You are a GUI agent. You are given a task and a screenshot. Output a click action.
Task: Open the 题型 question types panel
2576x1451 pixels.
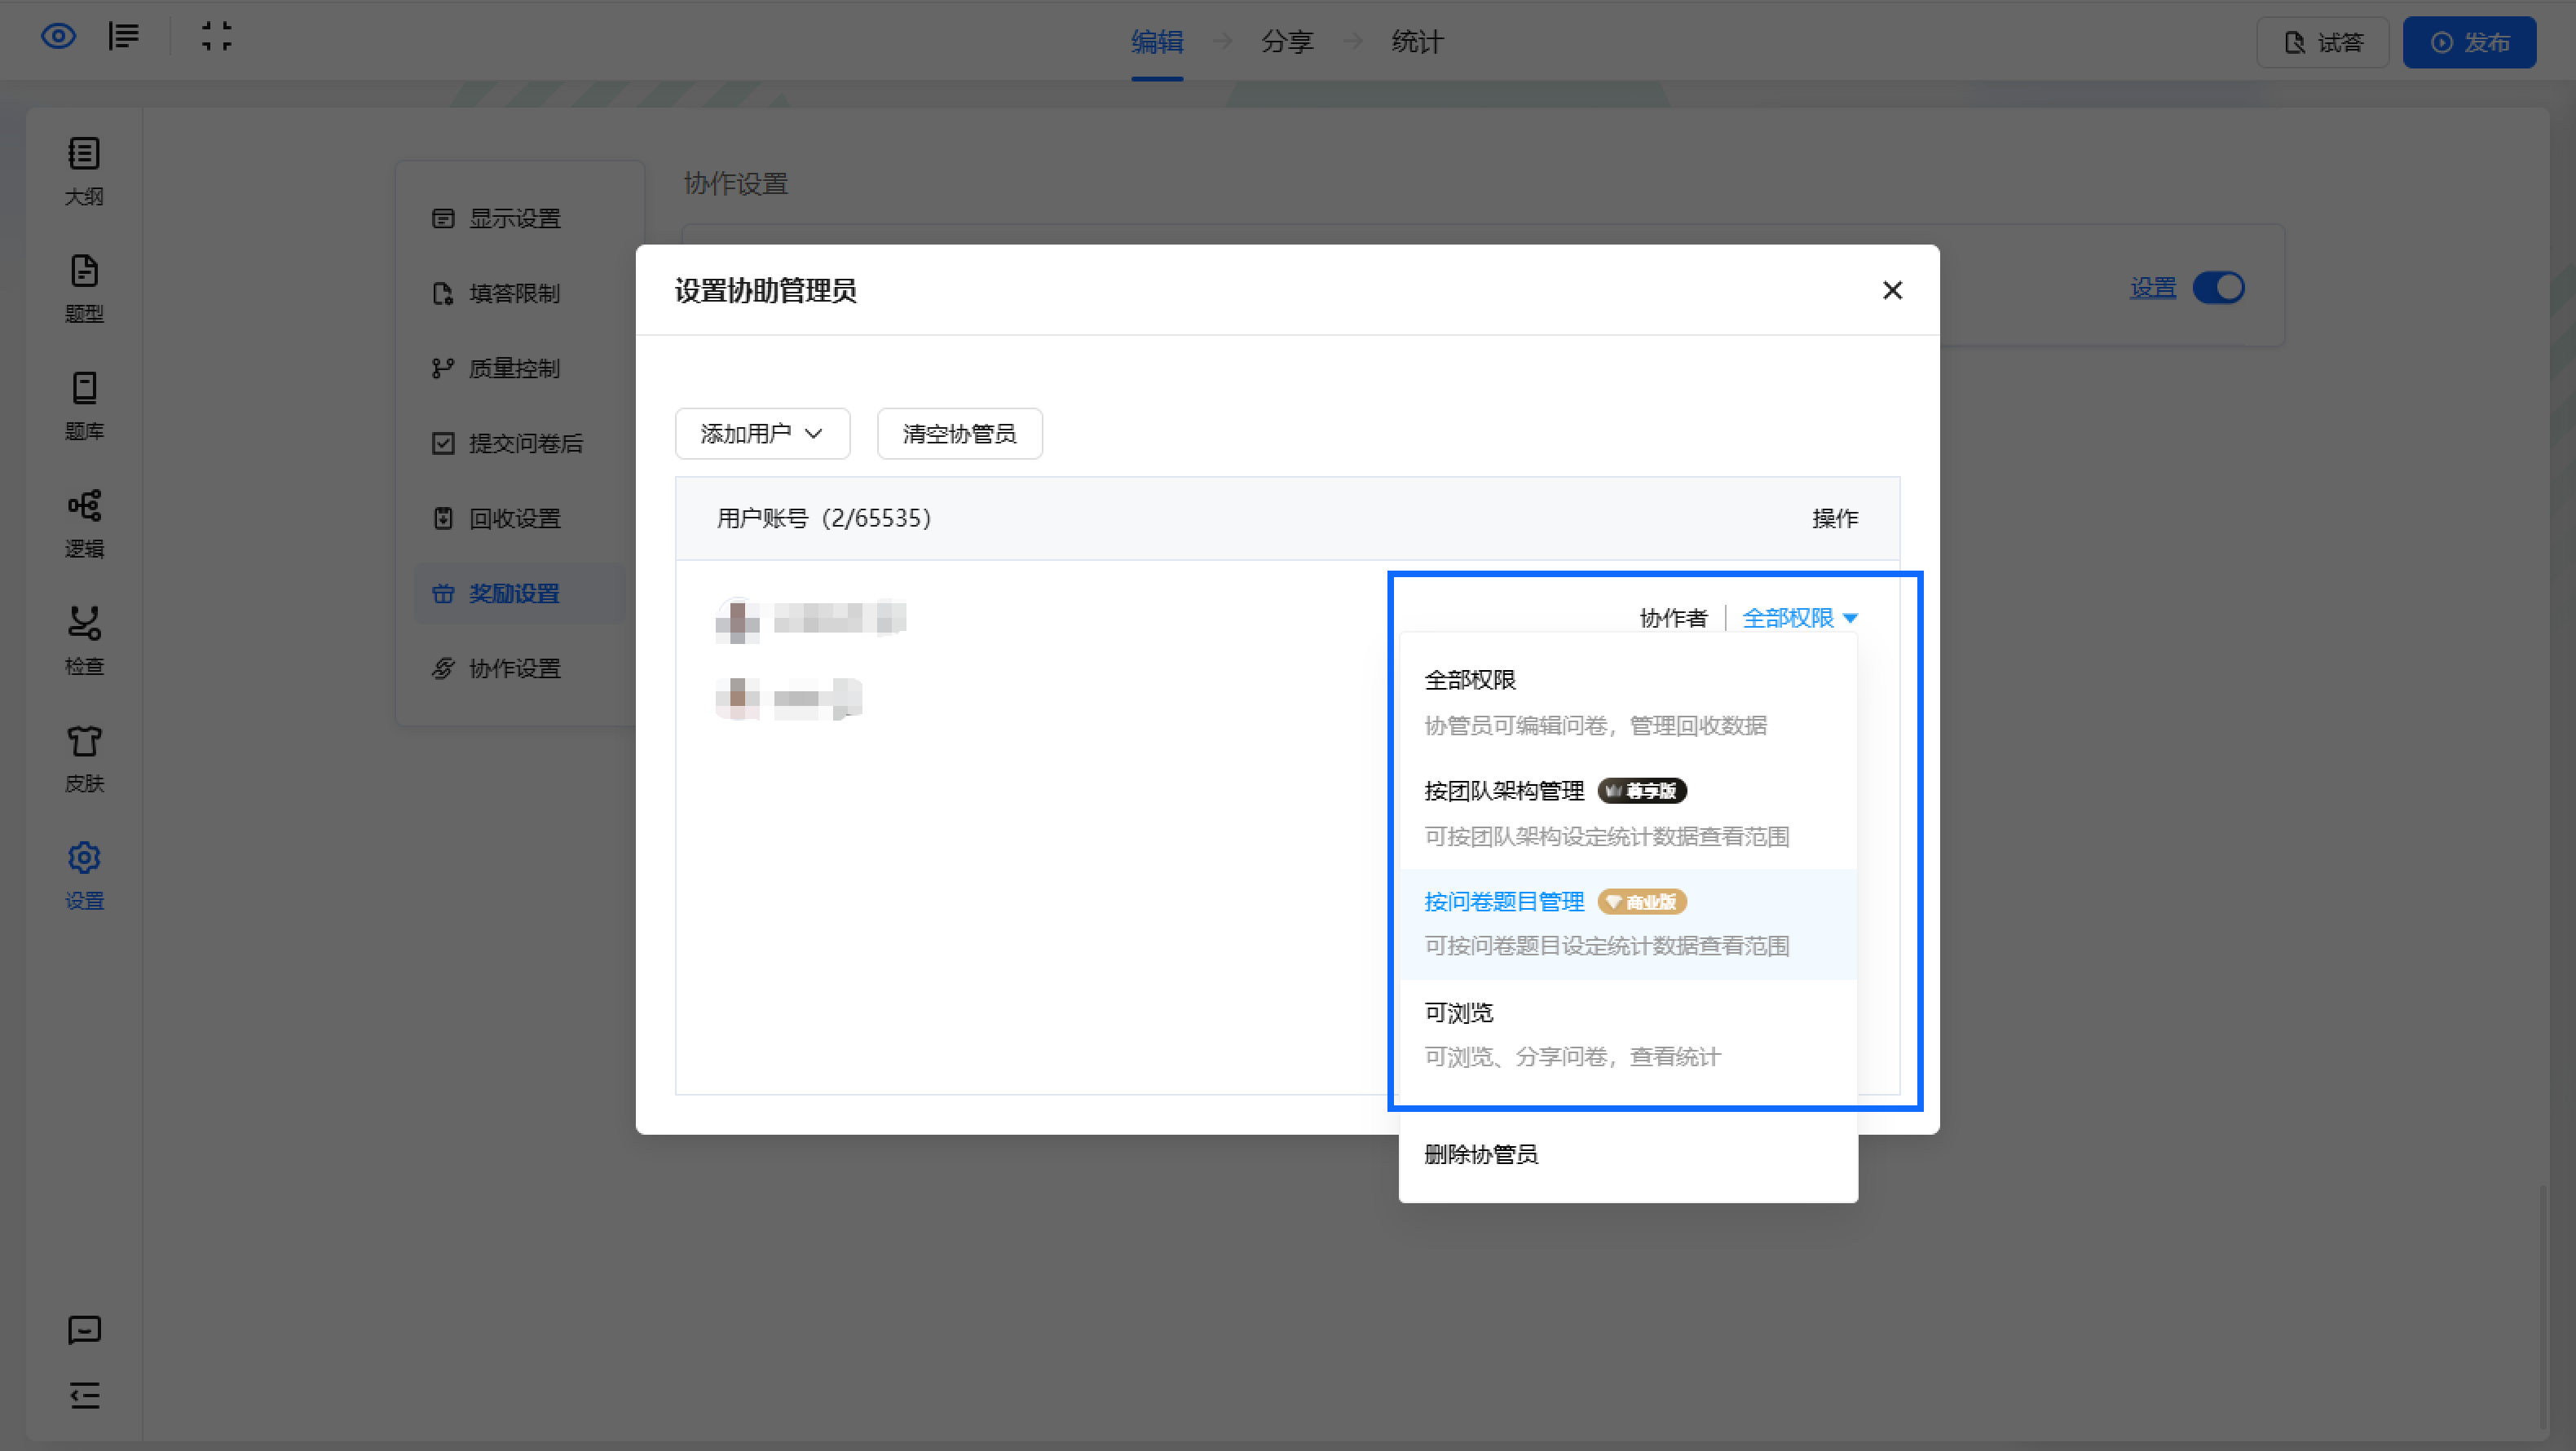[84, 288]
